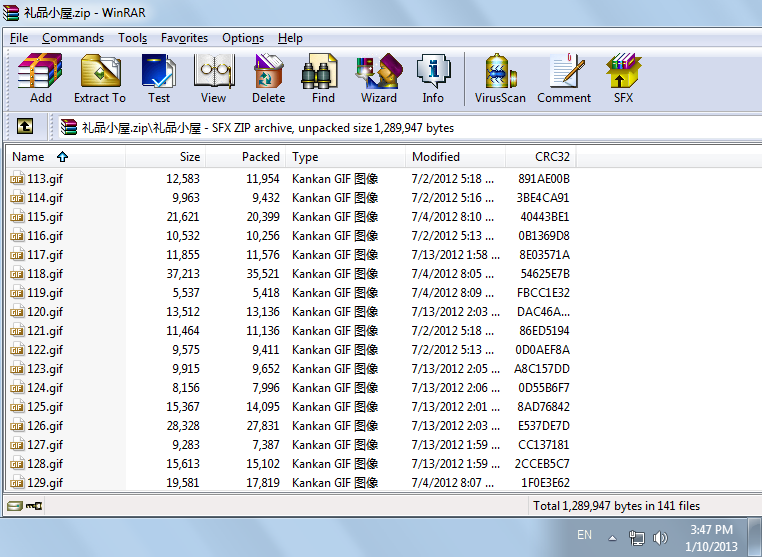Viewport: 762px width, 557px height.
Task: Go up one folder level
Action: pos(25,127)
